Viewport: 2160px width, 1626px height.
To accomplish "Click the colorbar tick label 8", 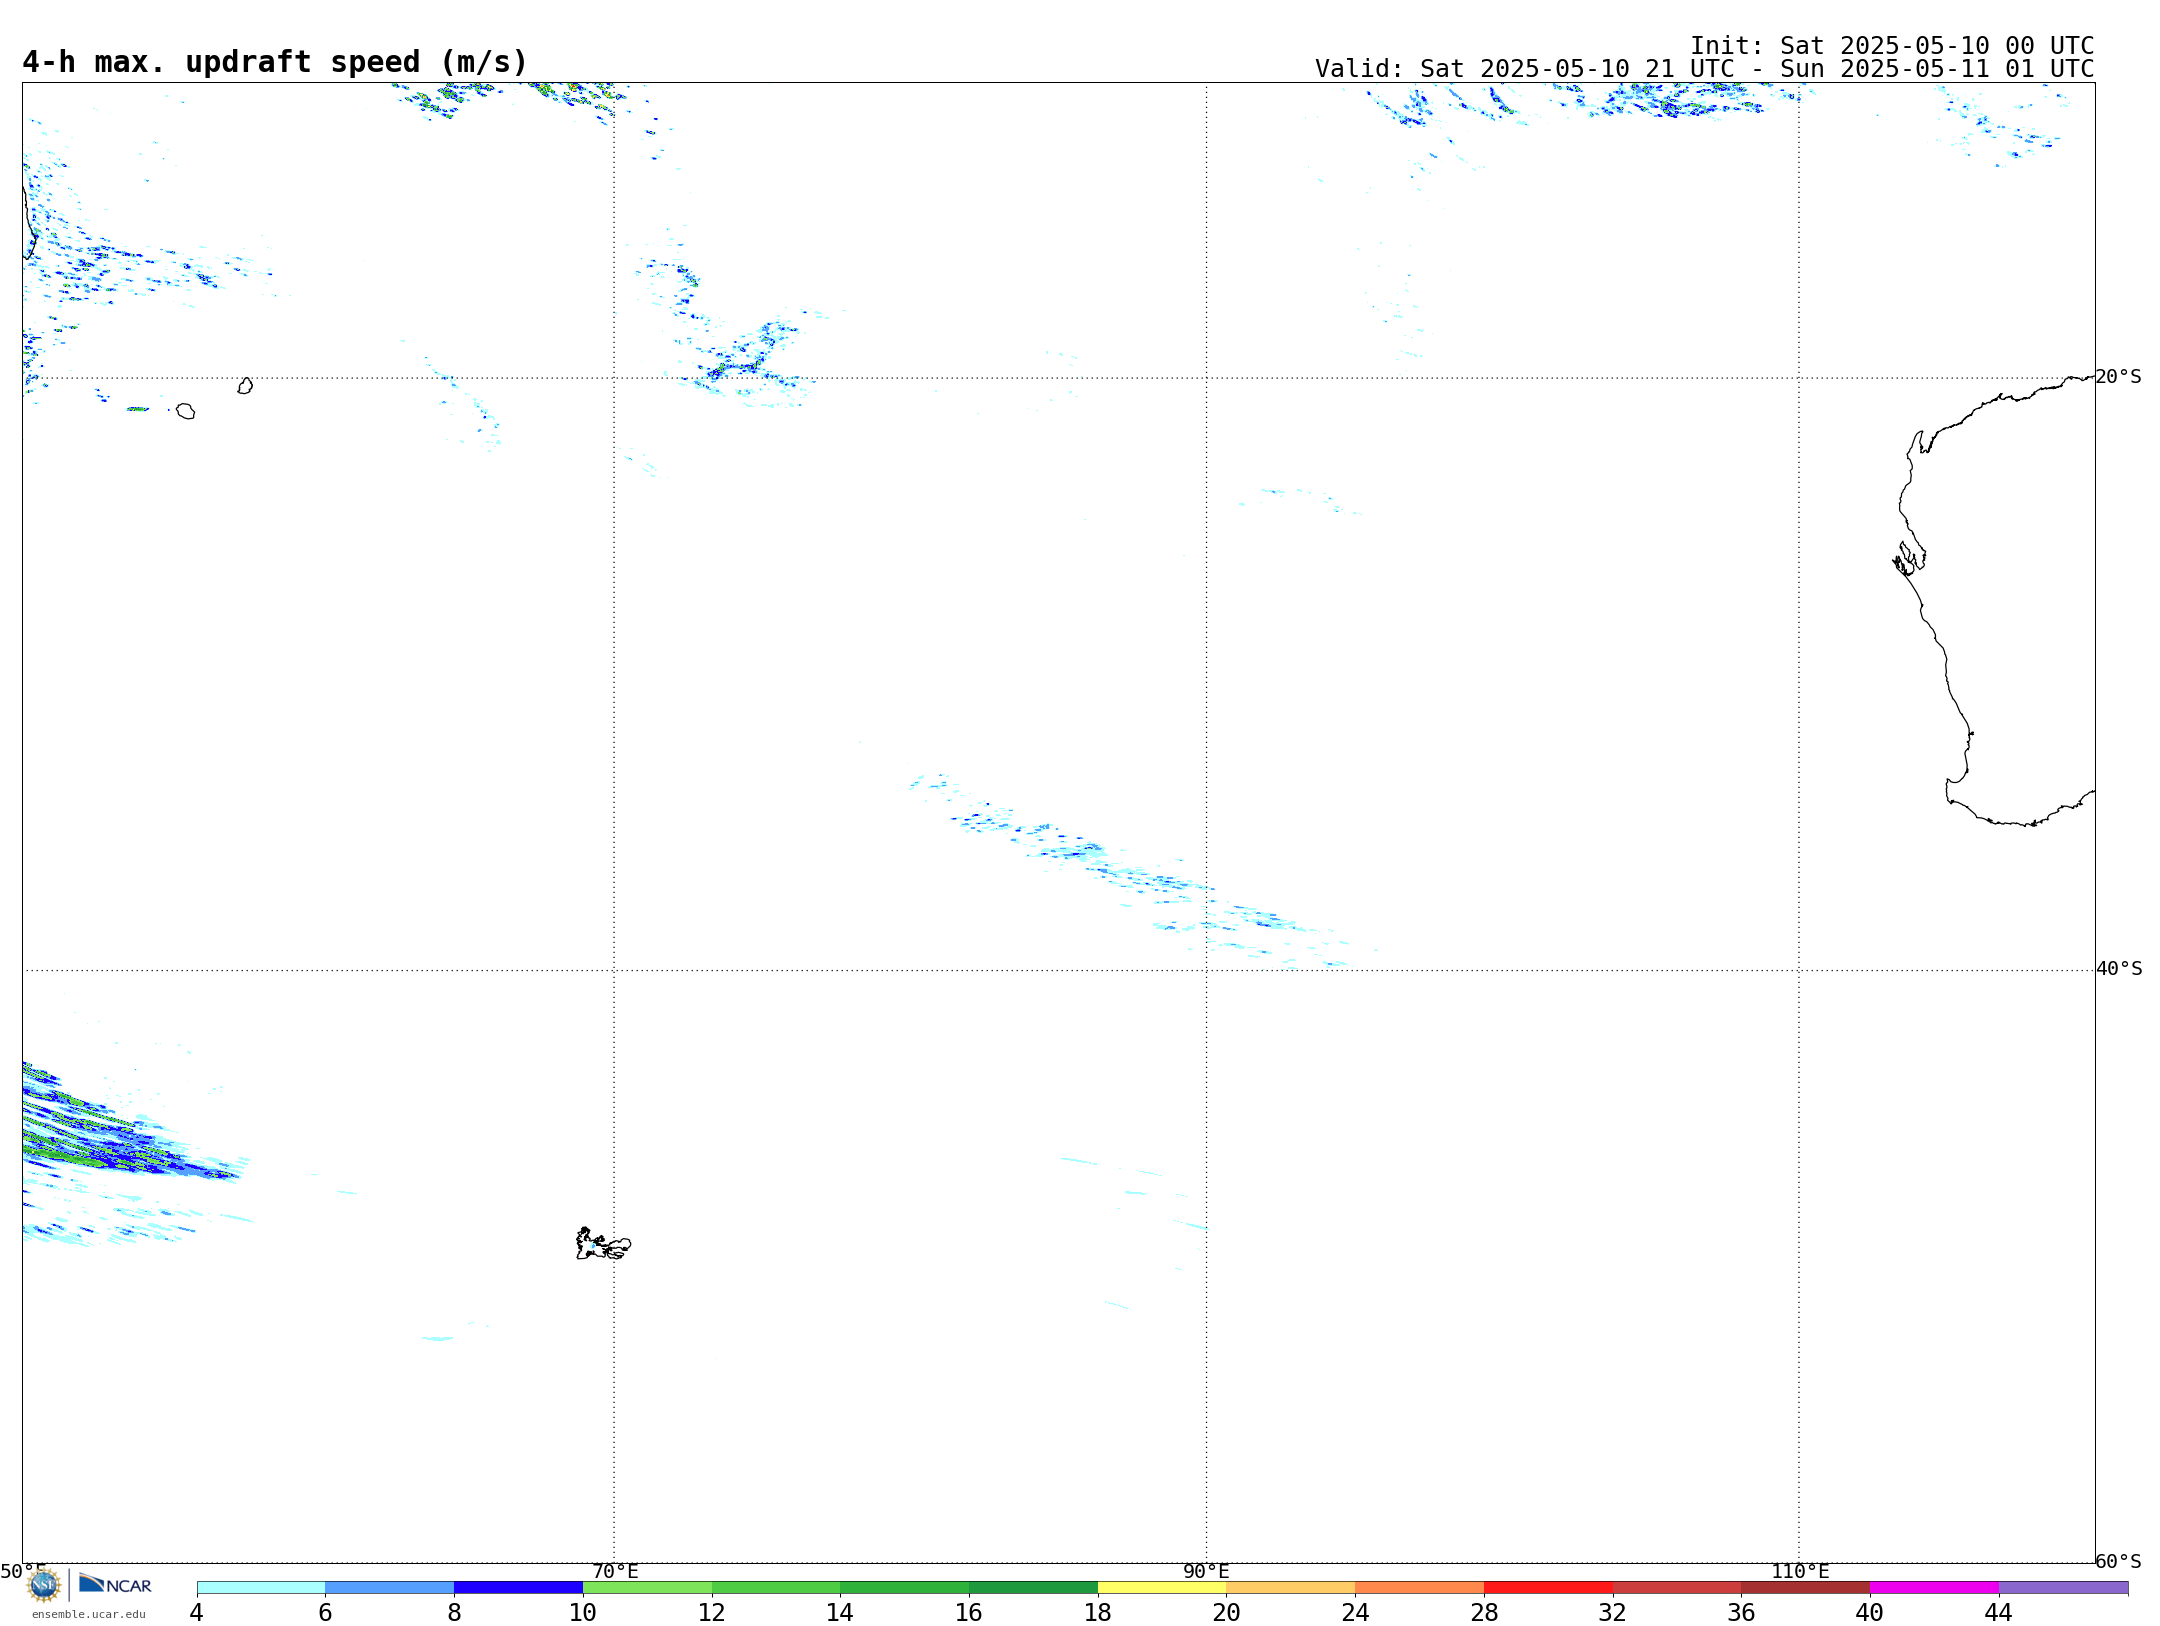I will pyautogui.click(x=454, y=1613).
